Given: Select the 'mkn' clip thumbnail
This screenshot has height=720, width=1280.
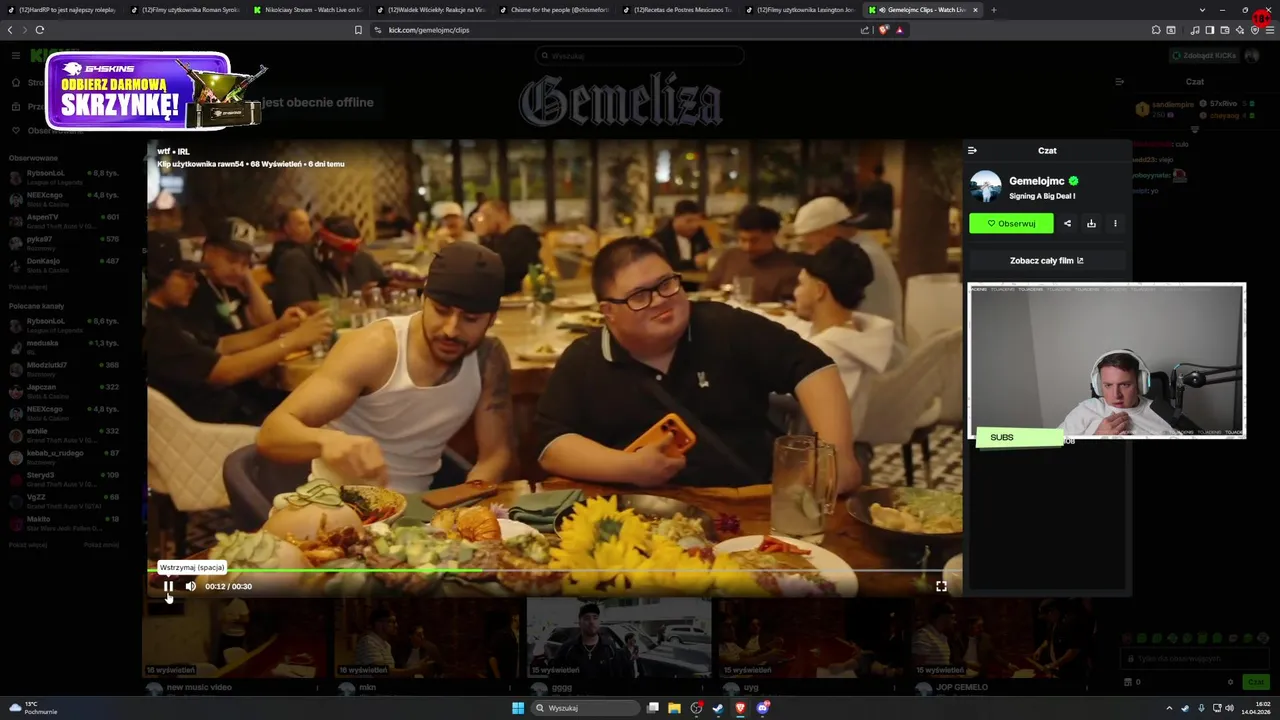Looking at the screenshot, I should click(427, 639).
